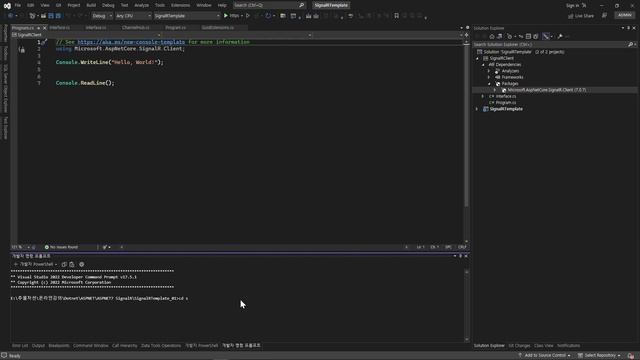
Task: Open the Tools menu
Action: (160, 5)
